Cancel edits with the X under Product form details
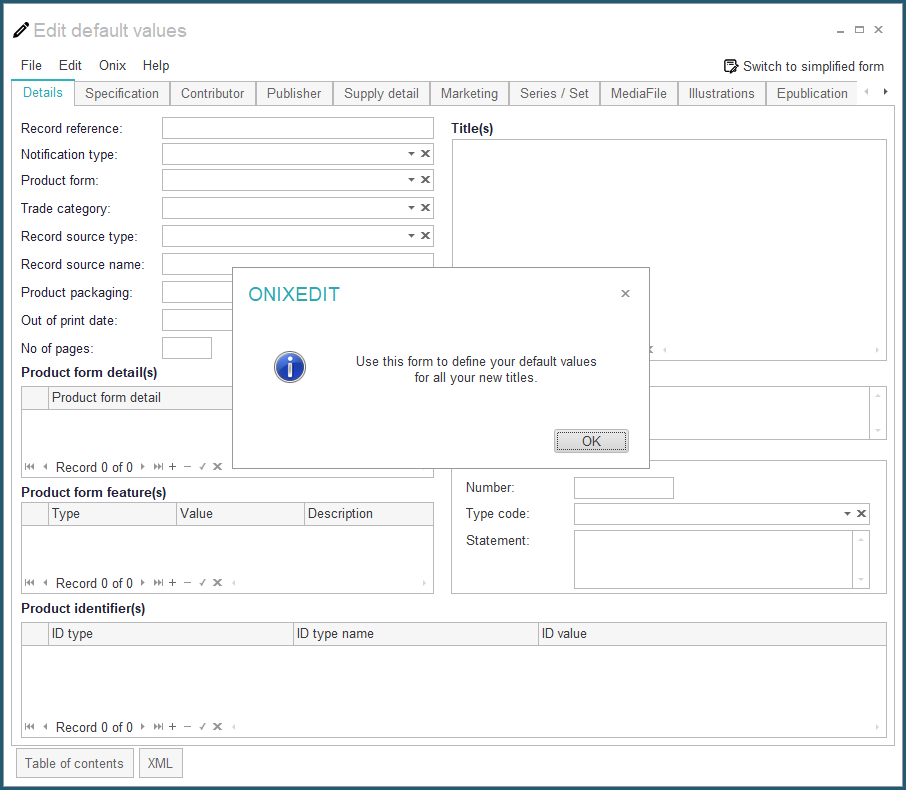 click(216, 467)
